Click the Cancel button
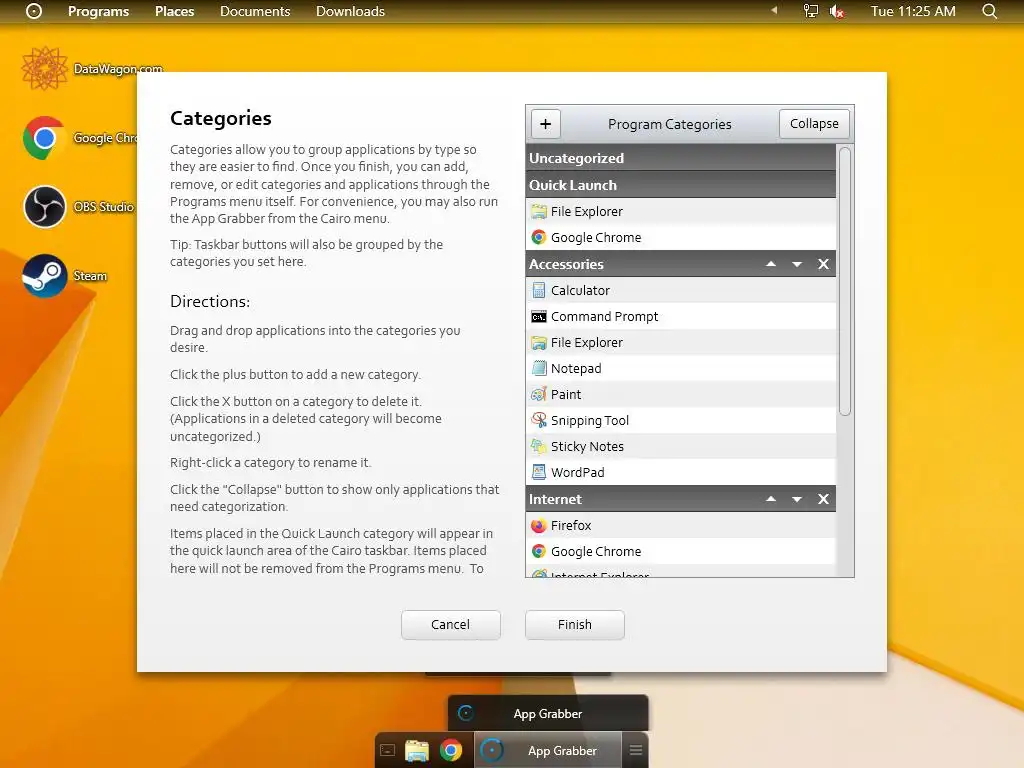Screen dimensions: 1024x768 (x=451, y=624)
